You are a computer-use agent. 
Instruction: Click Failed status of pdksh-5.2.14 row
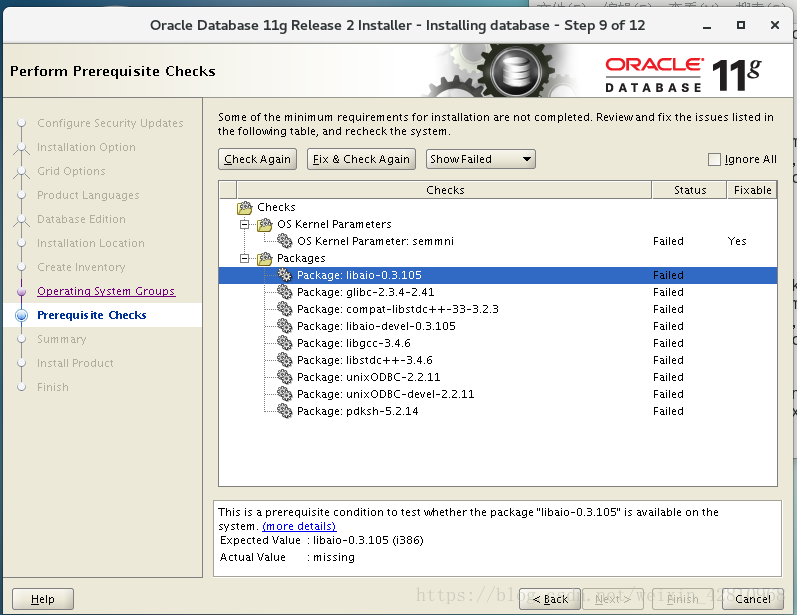(668, 411)
